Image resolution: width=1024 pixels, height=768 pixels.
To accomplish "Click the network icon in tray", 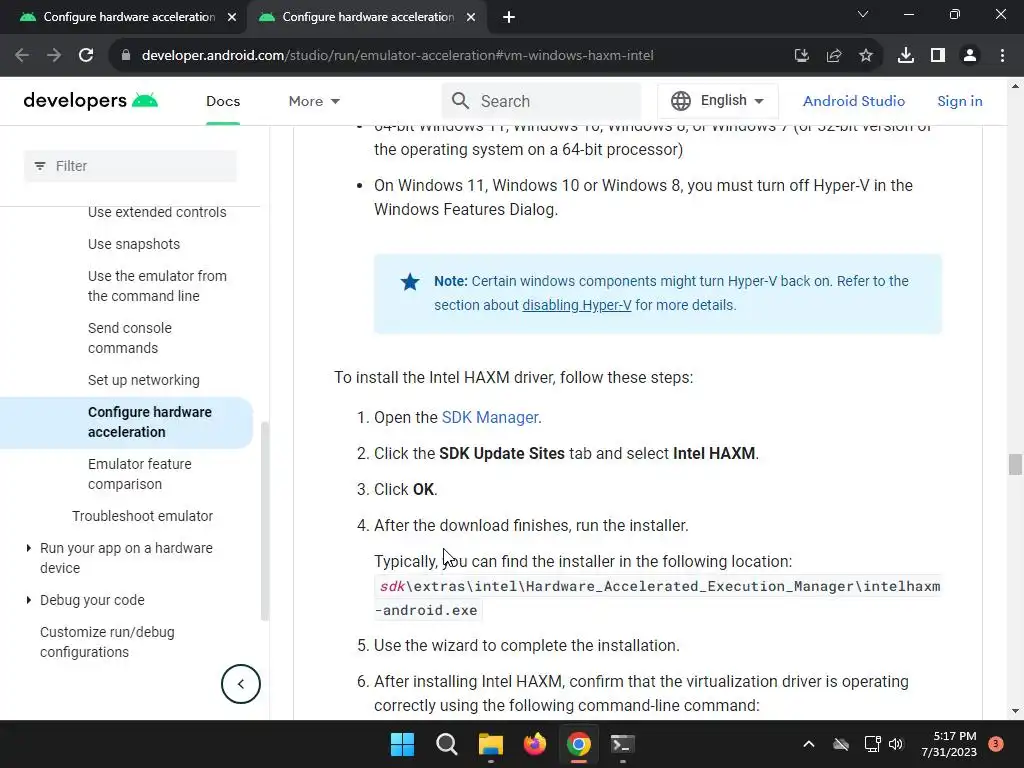I will tap(872, 744).
